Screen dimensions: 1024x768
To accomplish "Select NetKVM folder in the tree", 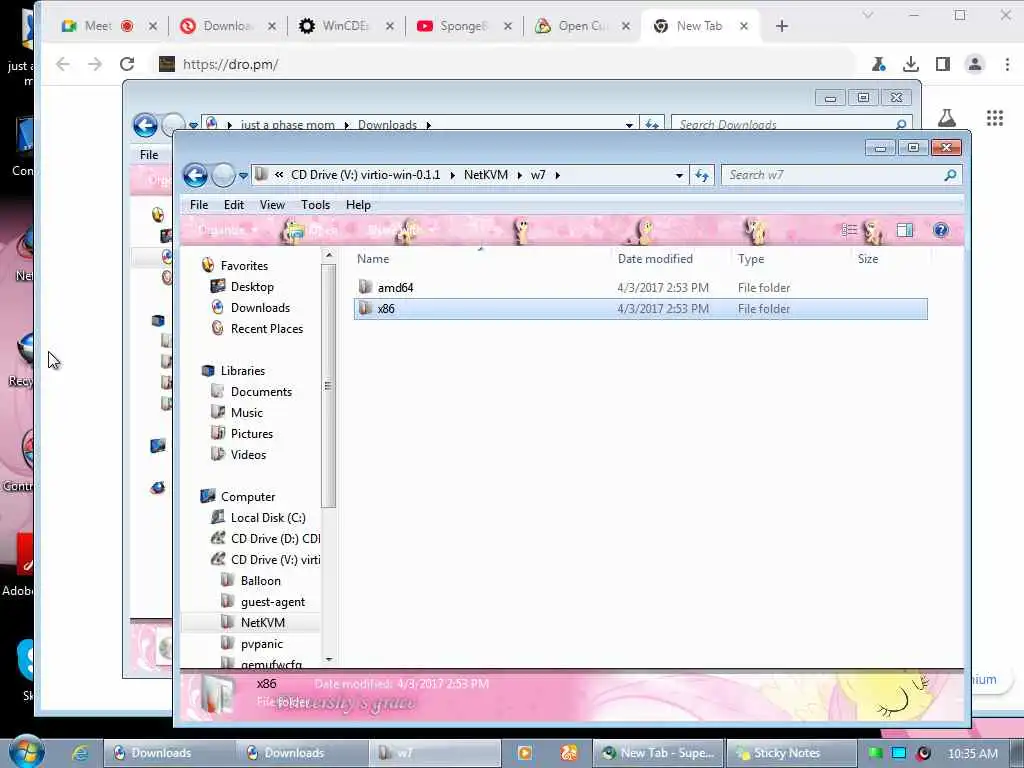I will [263, 623].
